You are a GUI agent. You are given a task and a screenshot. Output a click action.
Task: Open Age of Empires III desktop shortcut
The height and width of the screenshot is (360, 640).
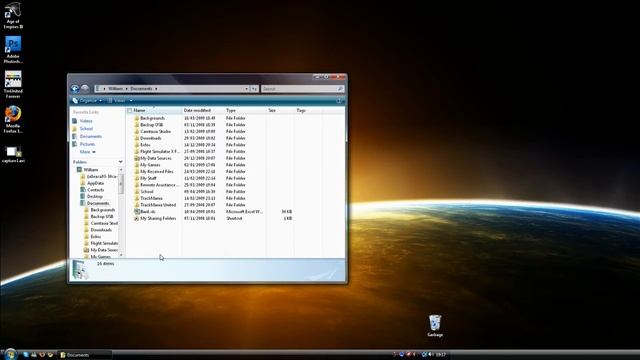13,15
